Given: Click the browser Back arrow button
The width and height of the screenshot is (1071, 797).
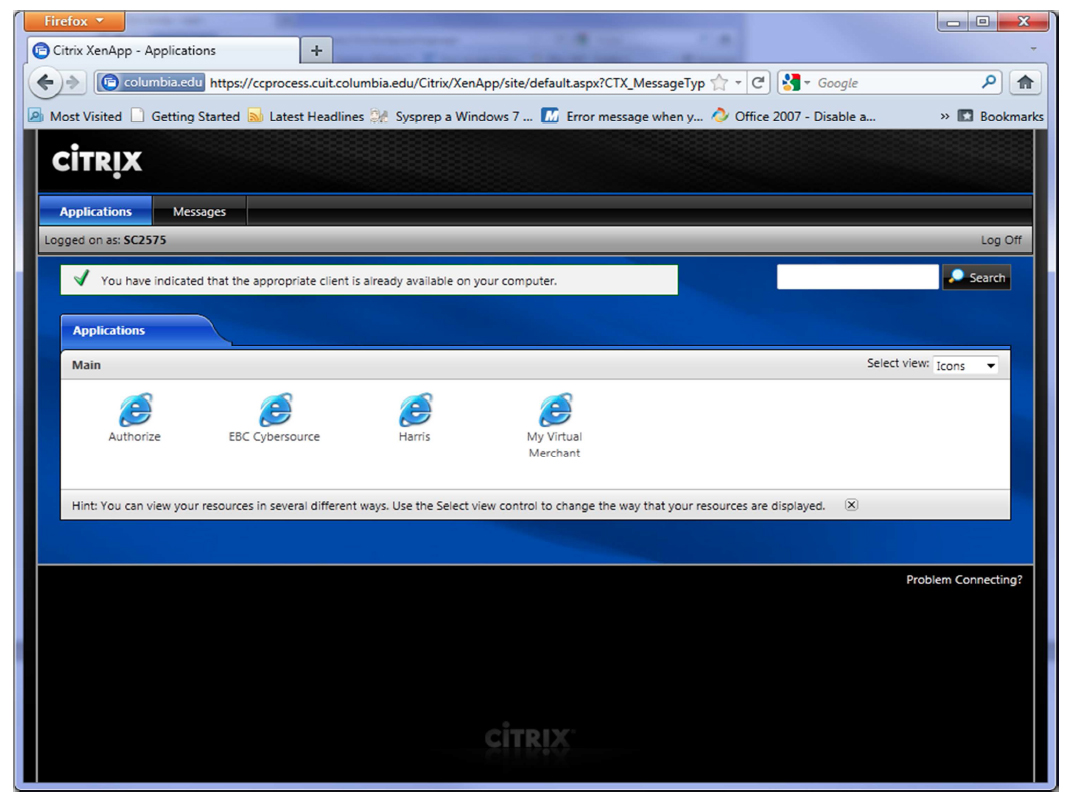Looking at the screenshot, I should [46, 83].
